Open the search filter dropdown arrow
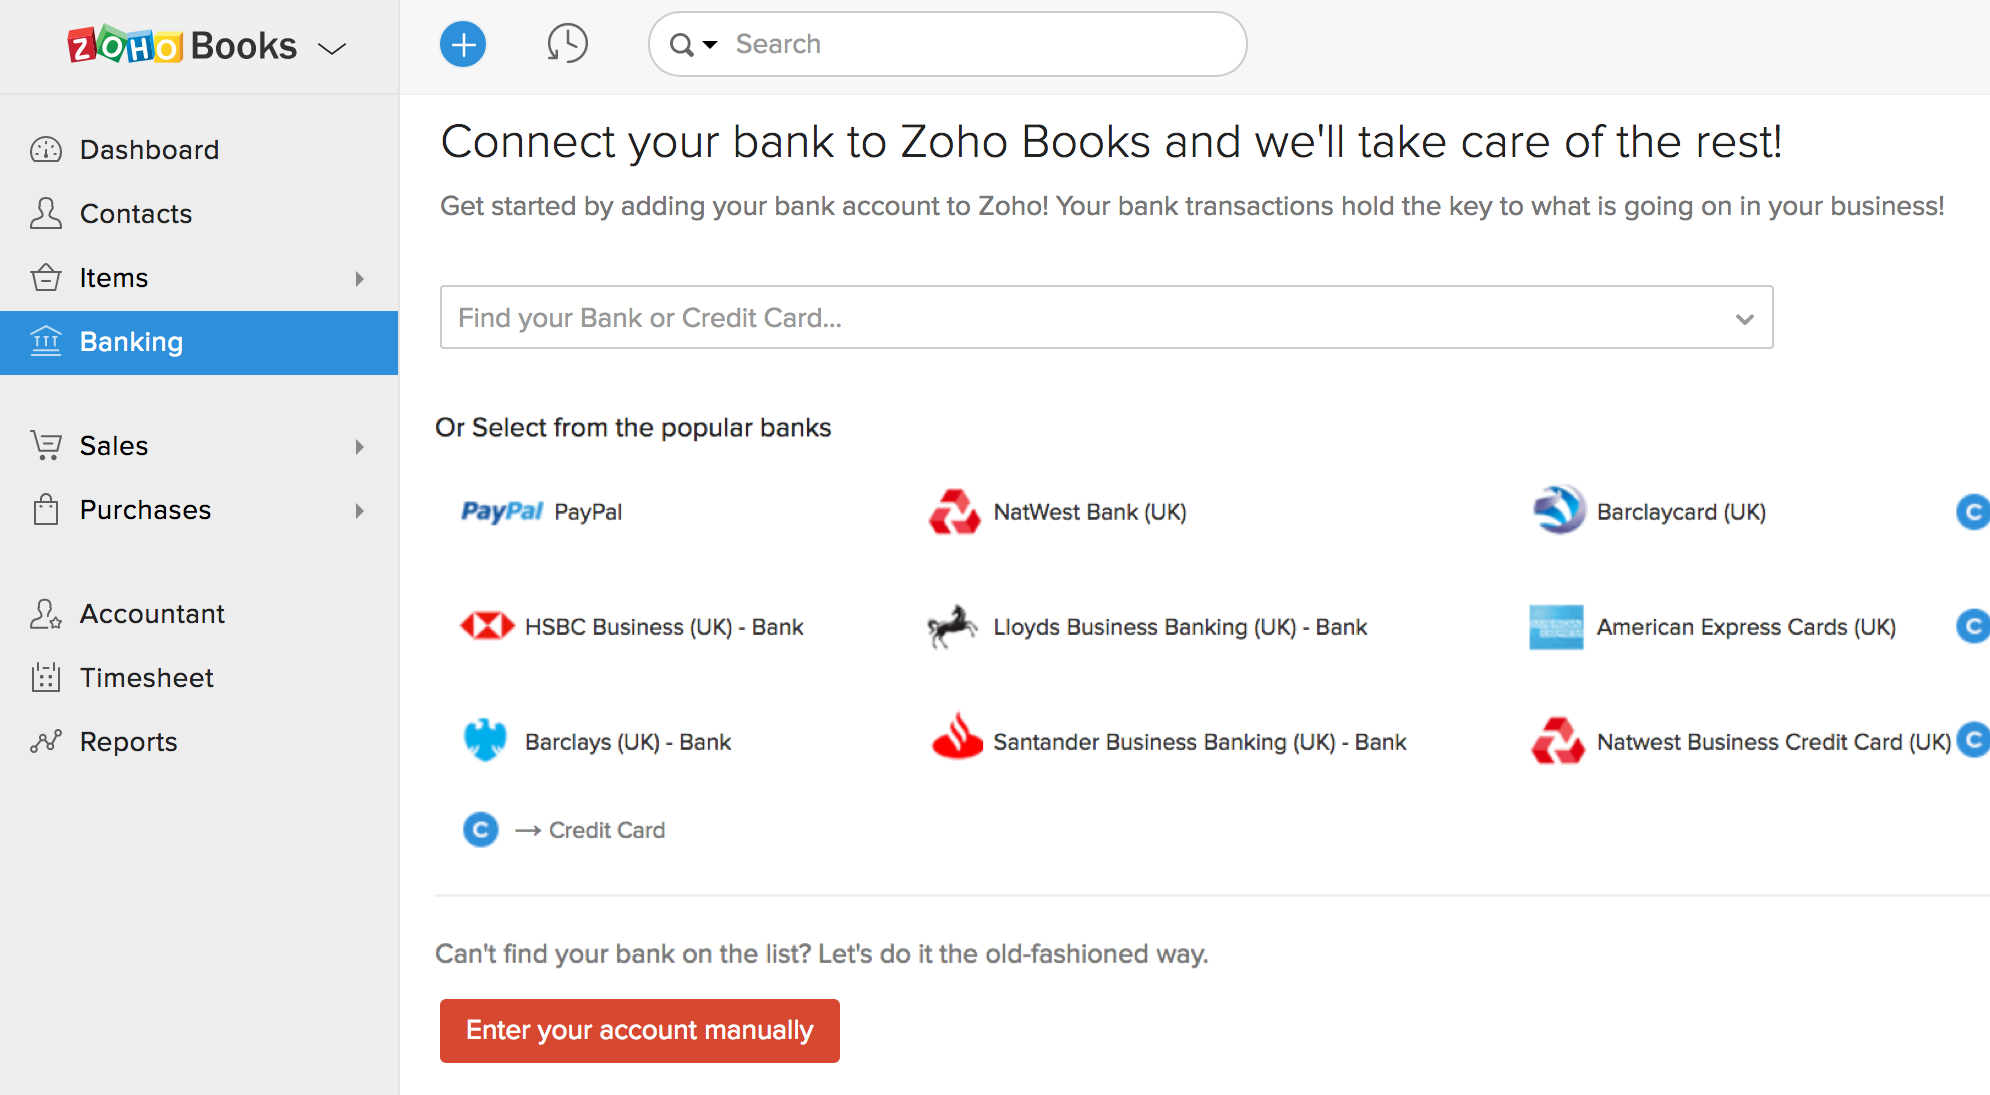Image resolution: width=1990 pixels, height=1095 pixels. tap(710, 45)
